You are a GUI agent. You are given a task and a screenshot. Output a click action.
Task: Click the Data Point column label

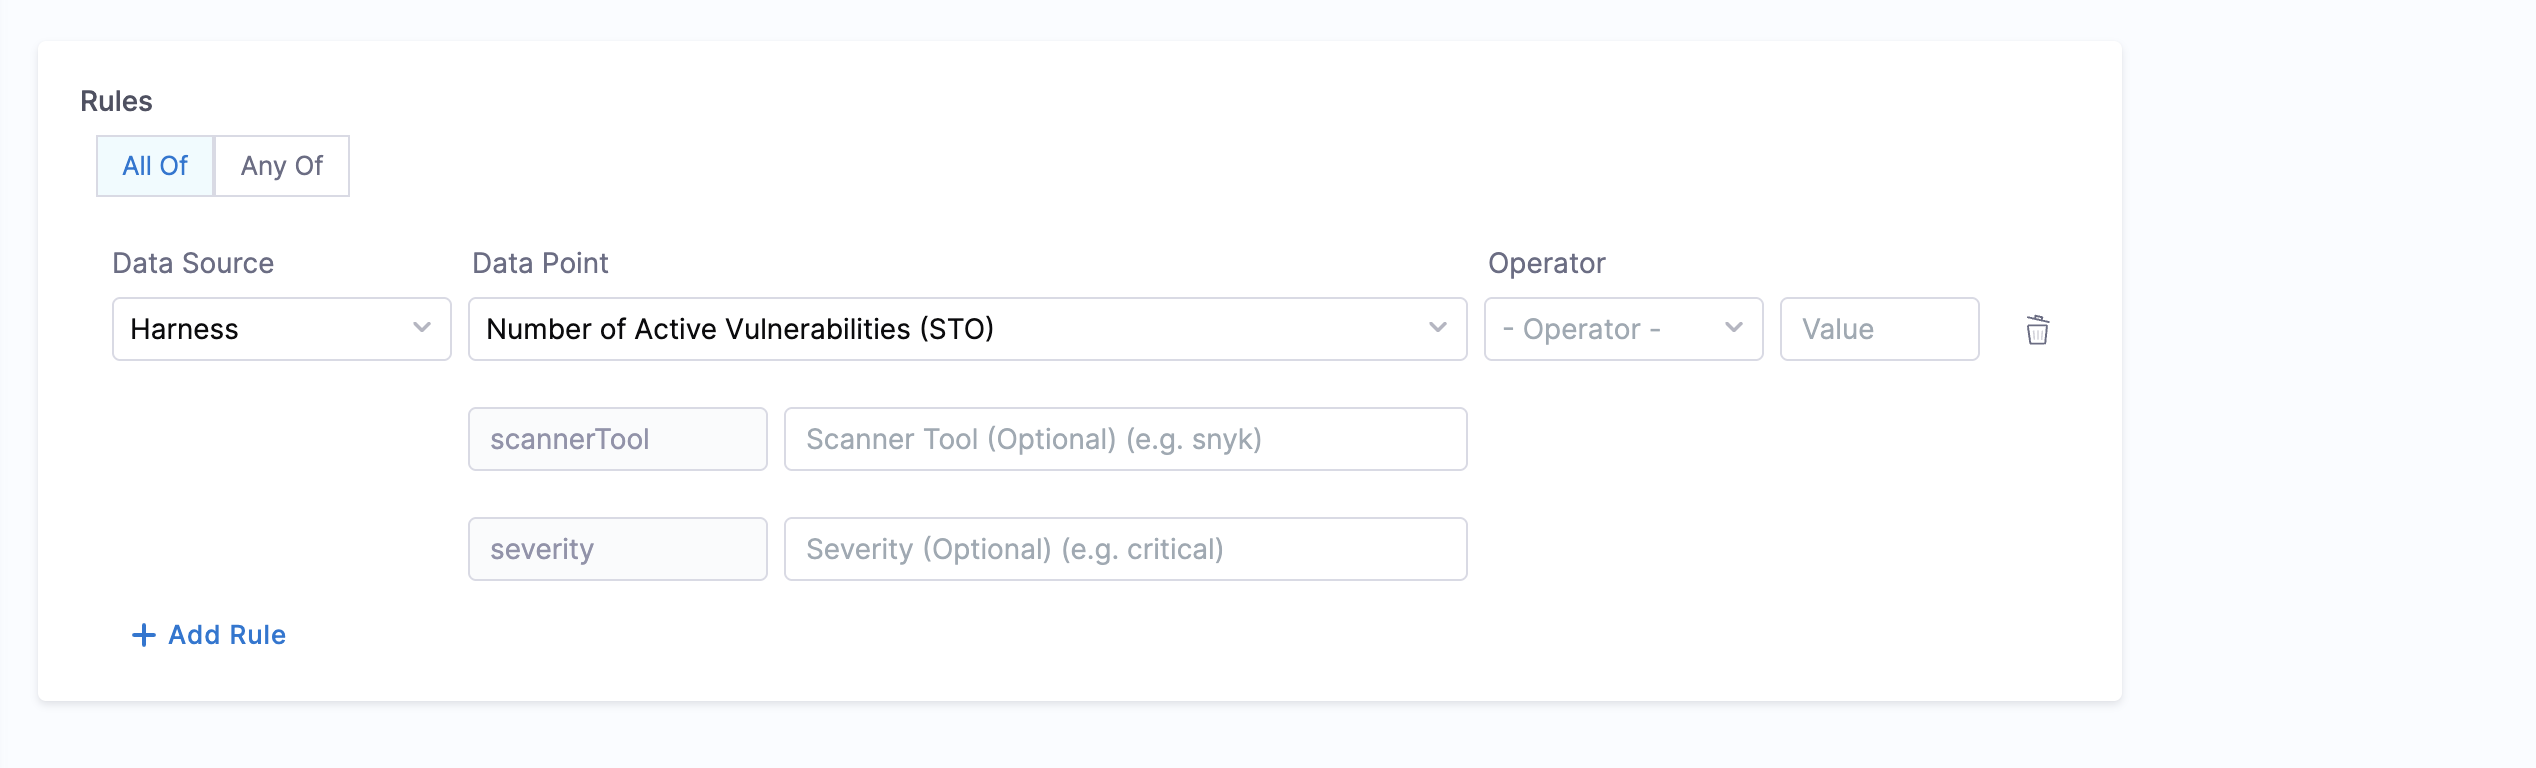tap(540, 263)
